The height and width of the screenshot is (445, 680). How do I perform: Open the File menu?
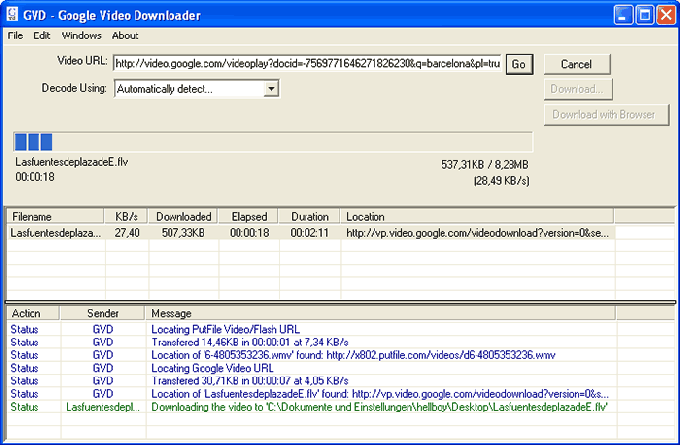(15, 36)
